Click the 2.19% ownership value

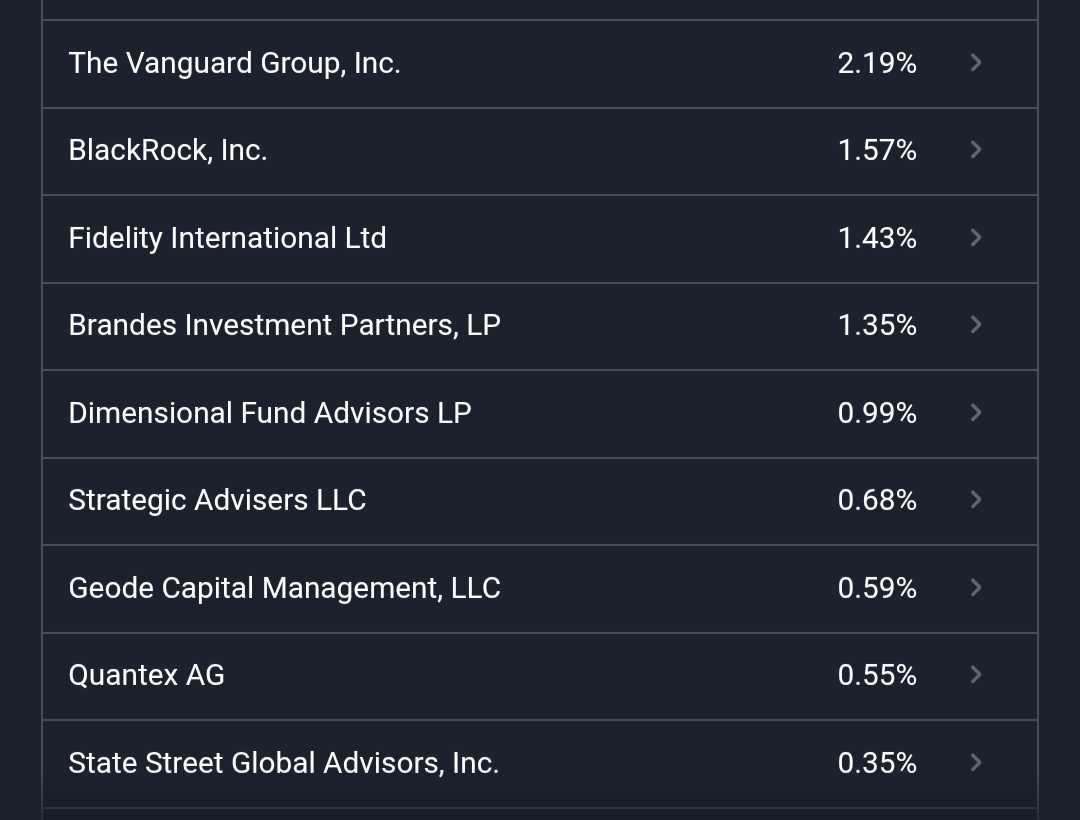(877, 63)
